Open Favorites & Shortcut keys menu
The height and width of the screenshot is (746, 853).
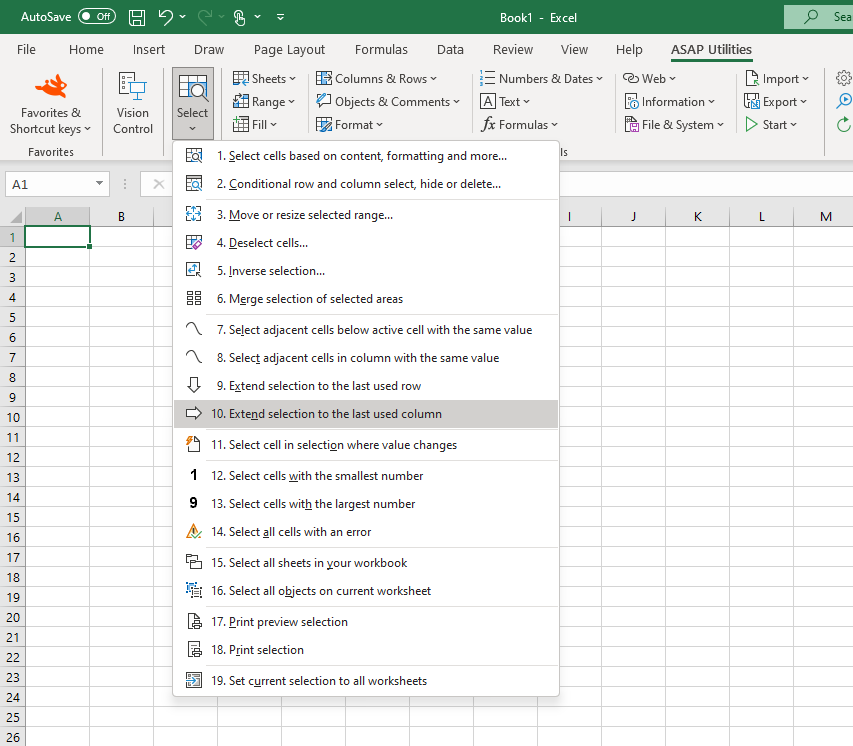(50, 104)
